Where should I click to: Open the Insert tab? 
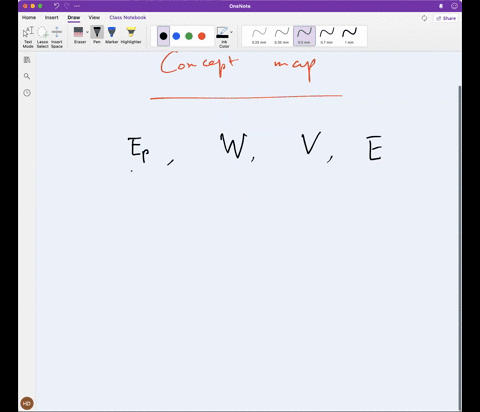tap(51, 17)
